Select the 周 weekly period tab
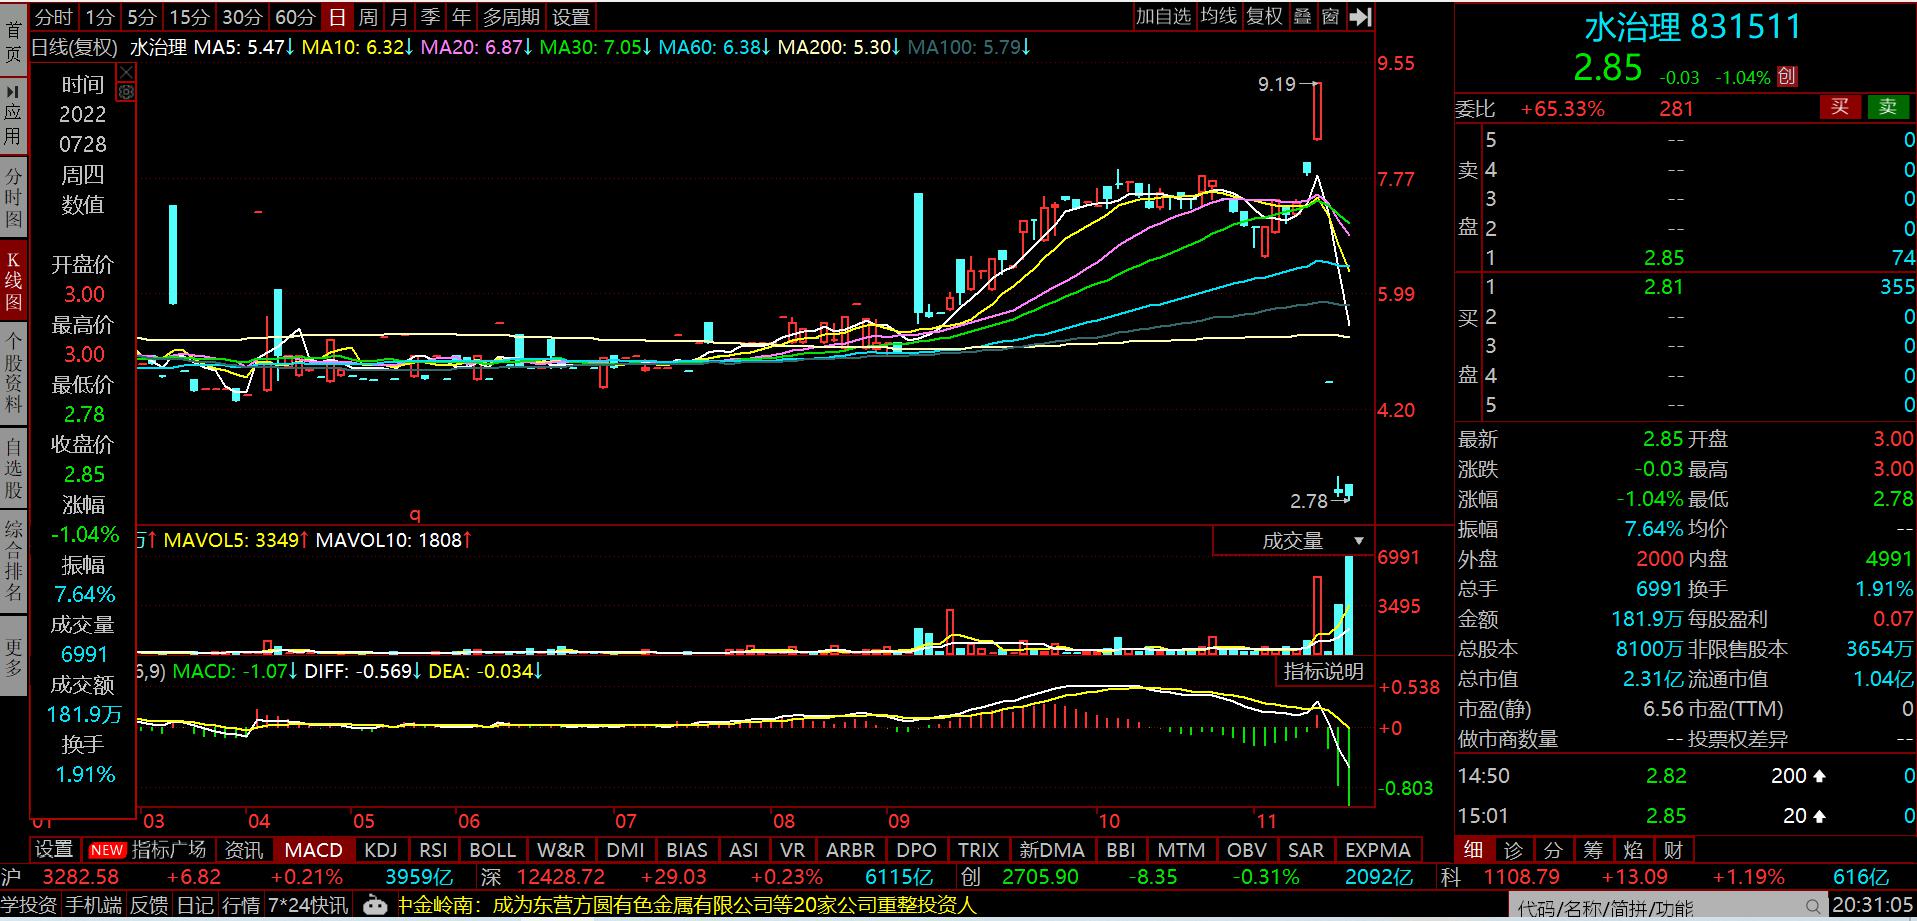The width and height of the screenshot is (1917, 921). pyautogui.click(x=368, y=17)
